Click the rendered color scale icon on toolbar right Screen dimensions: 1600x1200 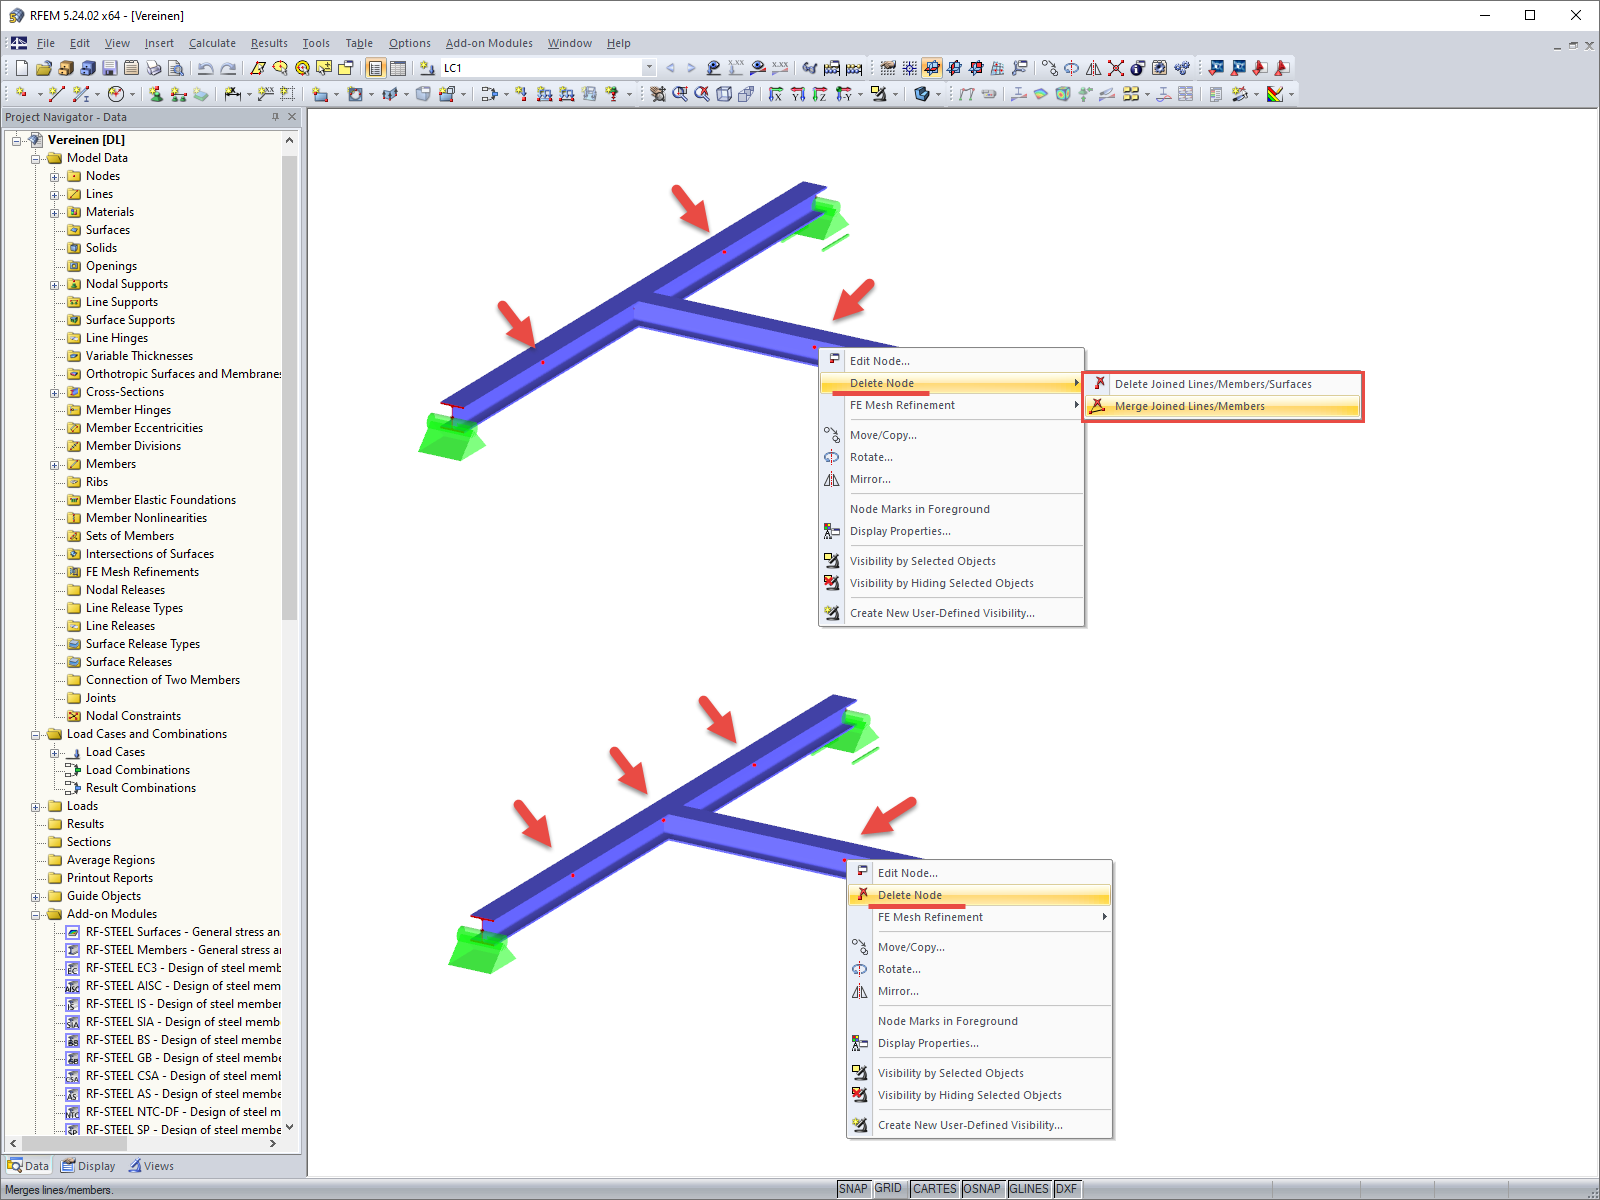[1275, 95]
